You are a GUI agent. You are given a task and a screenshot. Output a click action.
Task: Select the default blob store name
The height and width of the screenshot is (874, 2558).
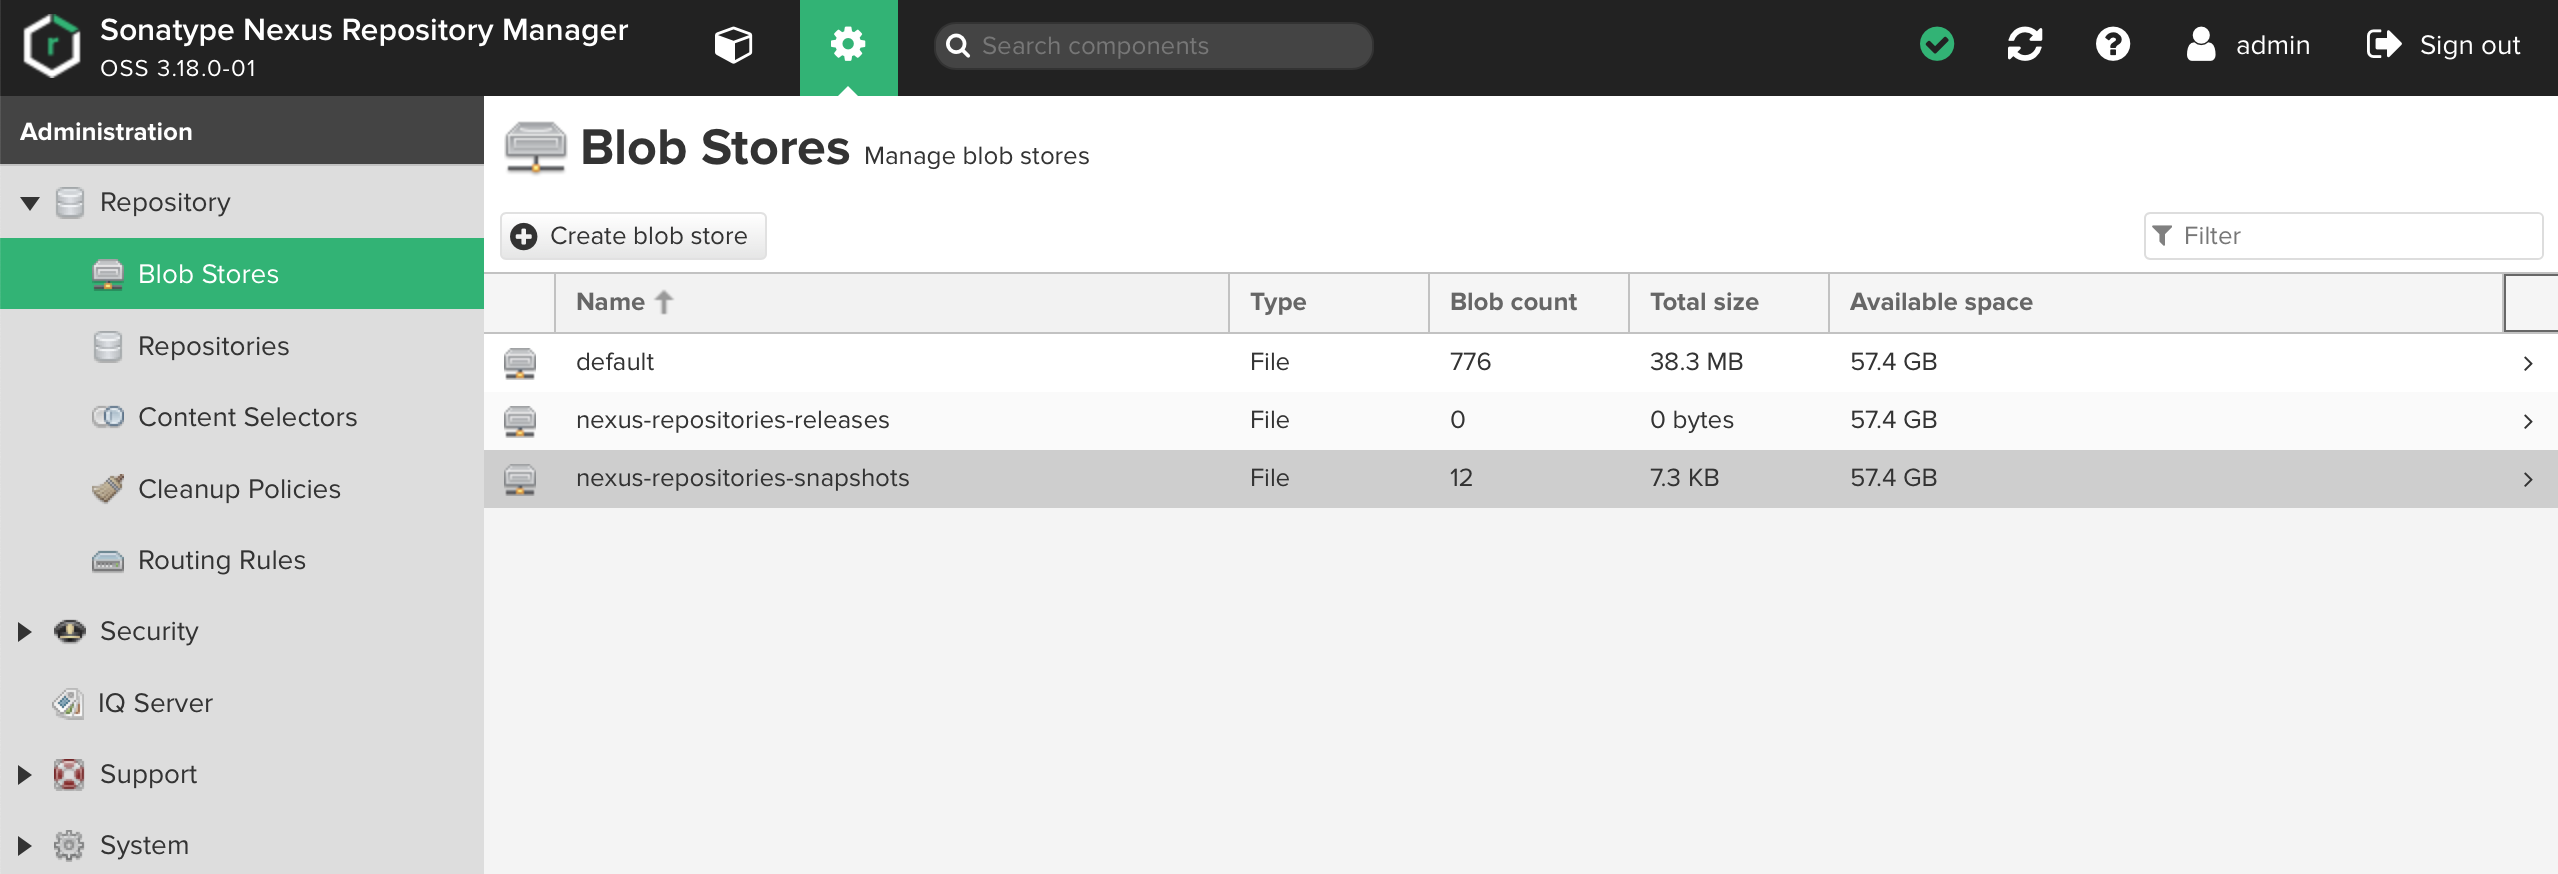[614, 362]
